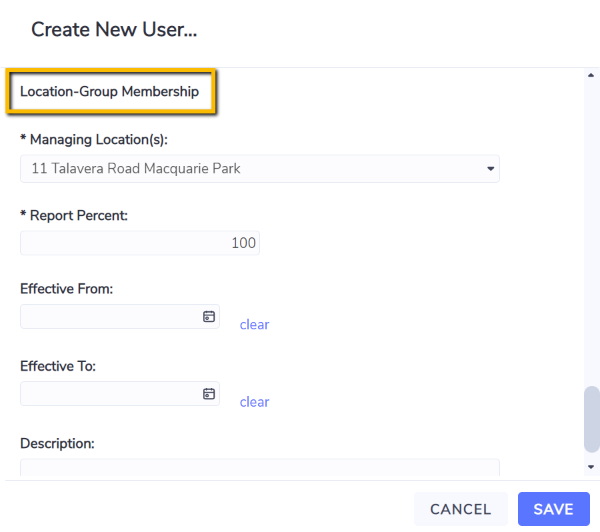
Task: Click into the Description text box
Action: click(x=260, y=467)
